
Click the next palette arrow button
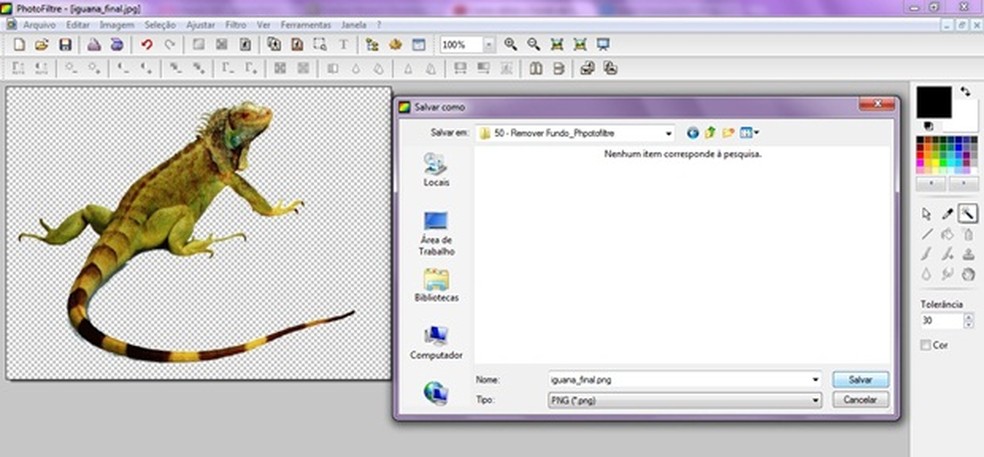point(963,184)
